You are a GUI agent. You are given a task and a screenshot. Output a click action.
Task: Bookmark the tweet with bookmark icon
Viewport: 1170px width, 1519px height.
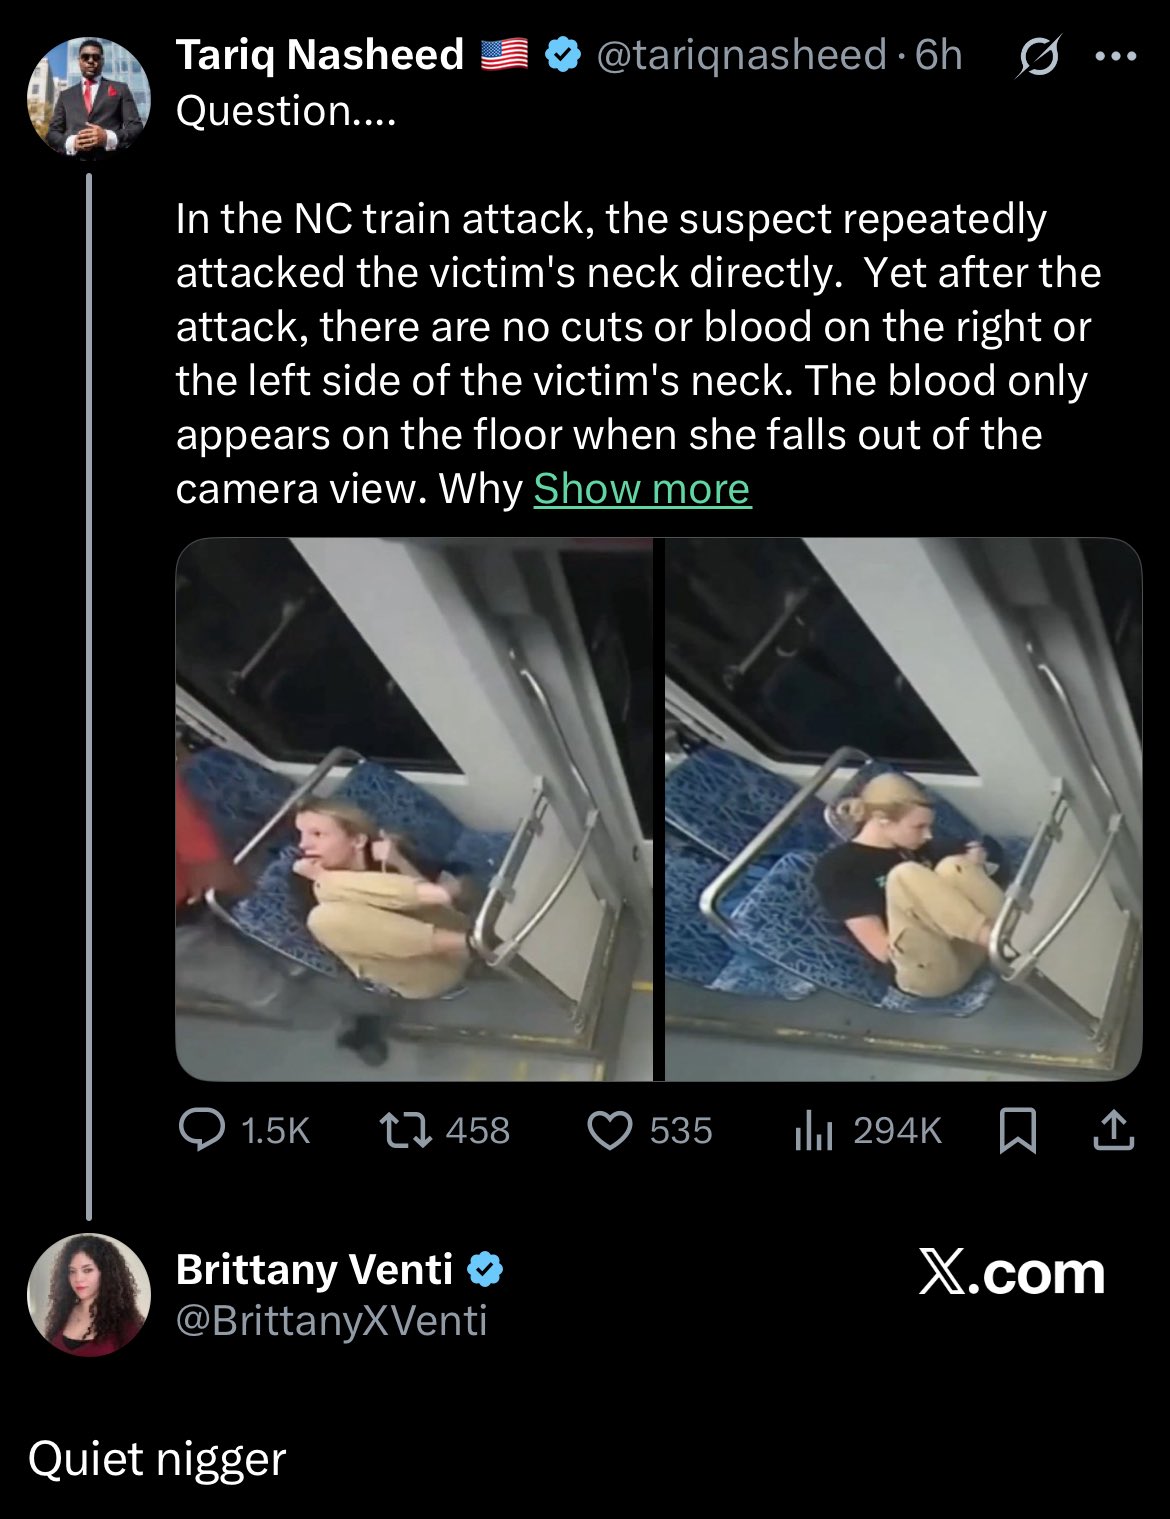click(x=1018, y=1131)
